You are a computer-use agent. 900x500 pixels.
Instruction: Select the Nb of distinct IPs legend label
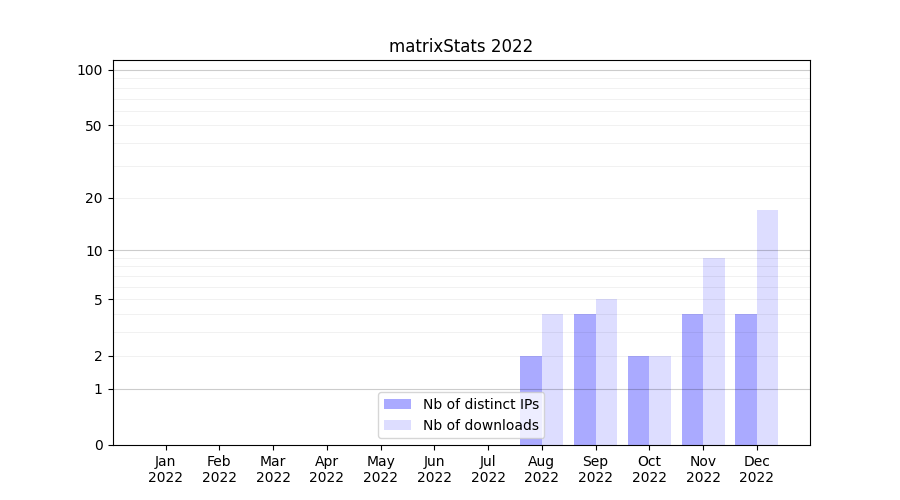[x=480, y=404]
